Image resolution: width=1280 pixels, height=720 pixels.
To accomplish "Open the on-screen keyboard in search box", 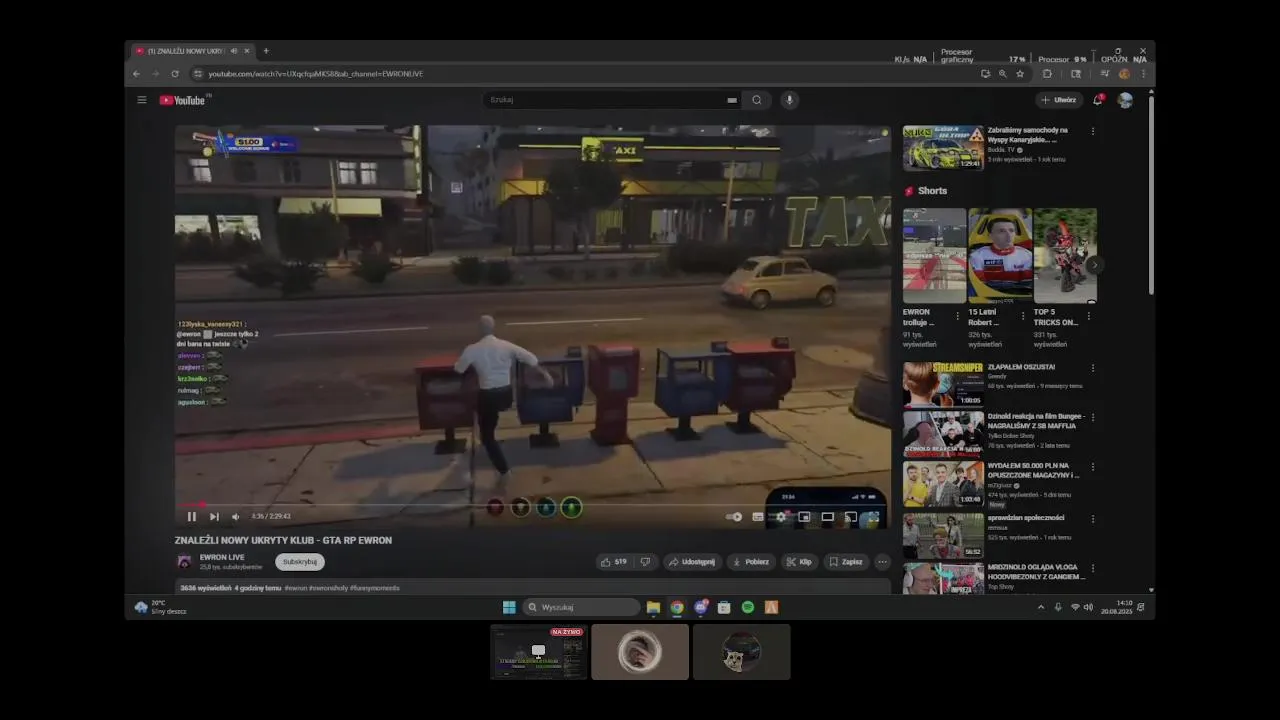I will [732, 100].
